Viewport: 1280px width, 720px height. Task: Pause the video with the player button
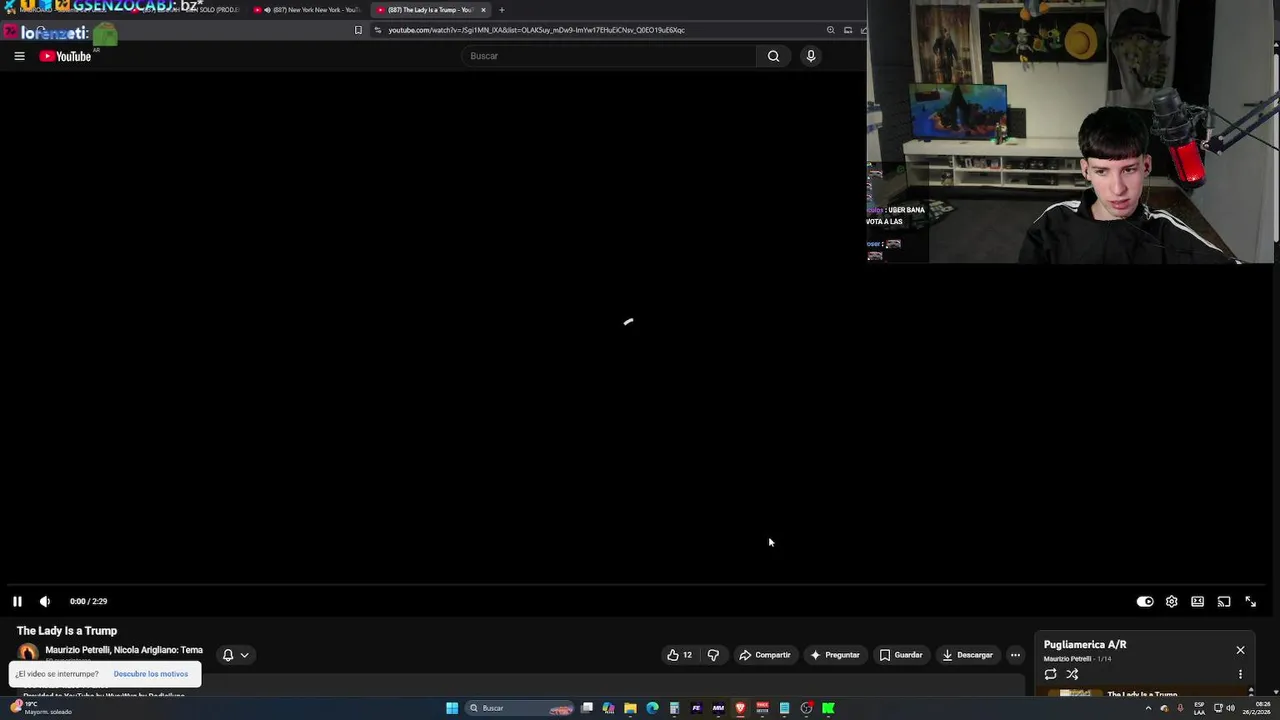click(x=17, y=601)
